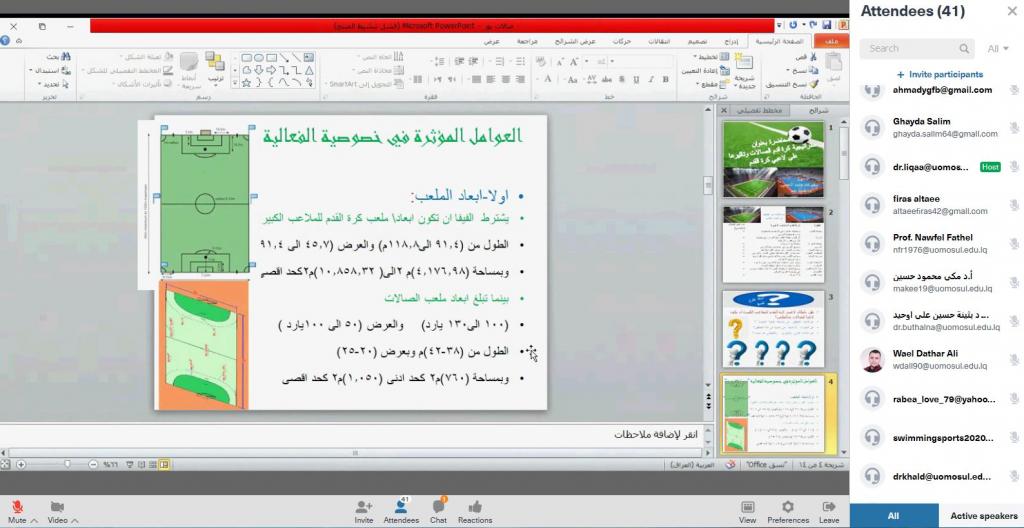Open the Chat panel
The width and height of the screenshot is (1024, 528).
438,507
